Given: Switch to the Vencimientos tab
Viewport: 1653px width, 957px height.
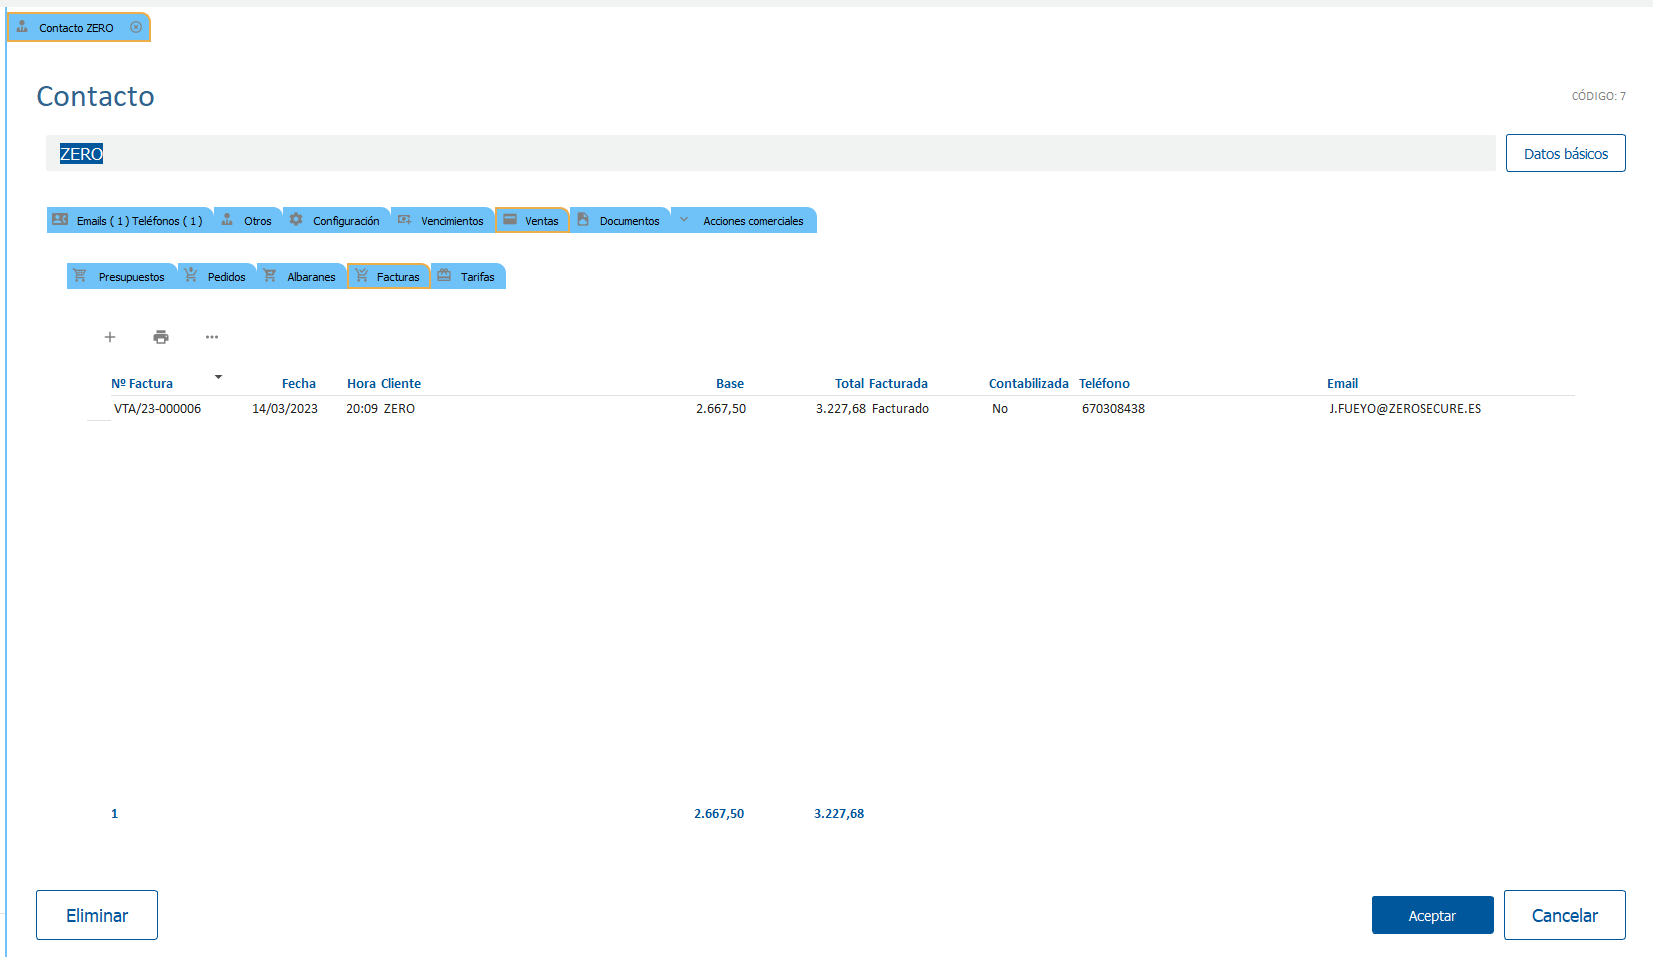Looking at the screenshot, I should [x=451, y=221].
